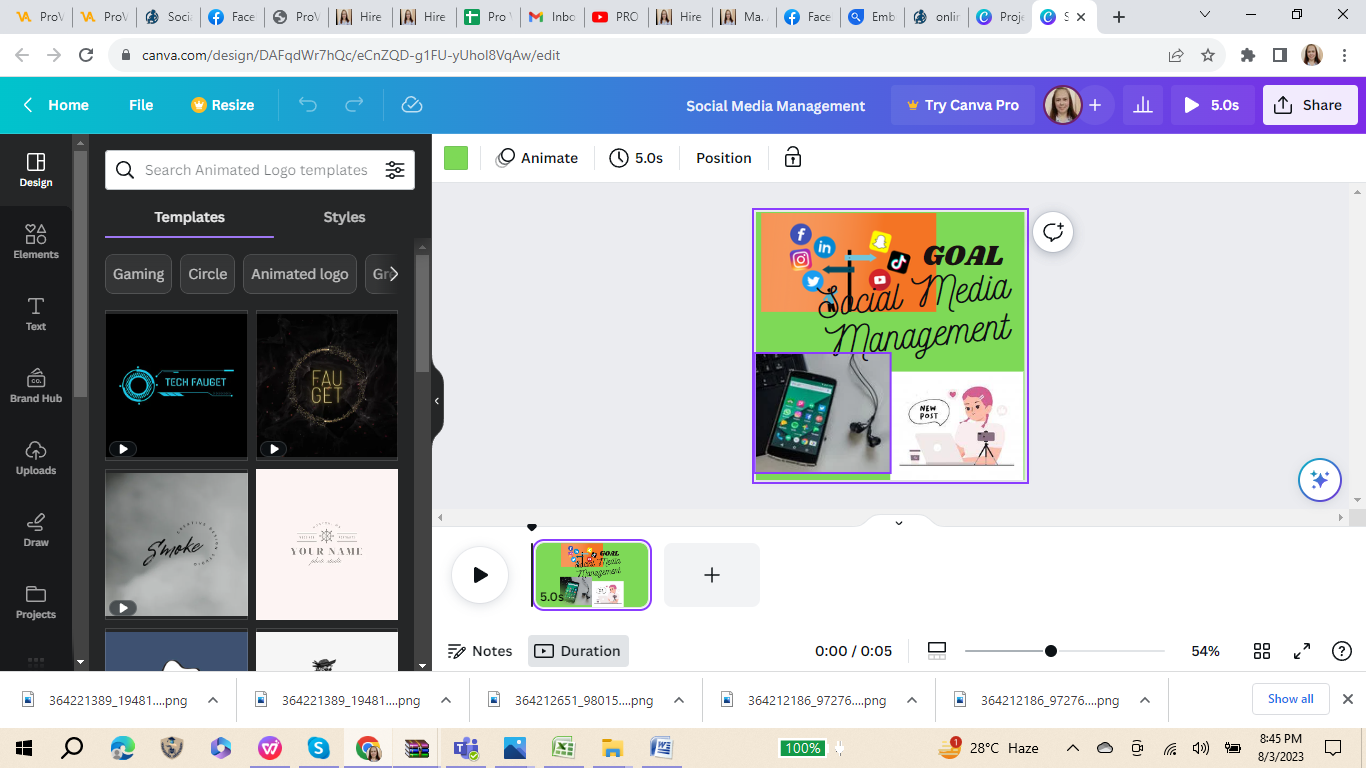Open Skype from the taskbar
Screen dimensions: 1366x768
(x=319, y=748)
